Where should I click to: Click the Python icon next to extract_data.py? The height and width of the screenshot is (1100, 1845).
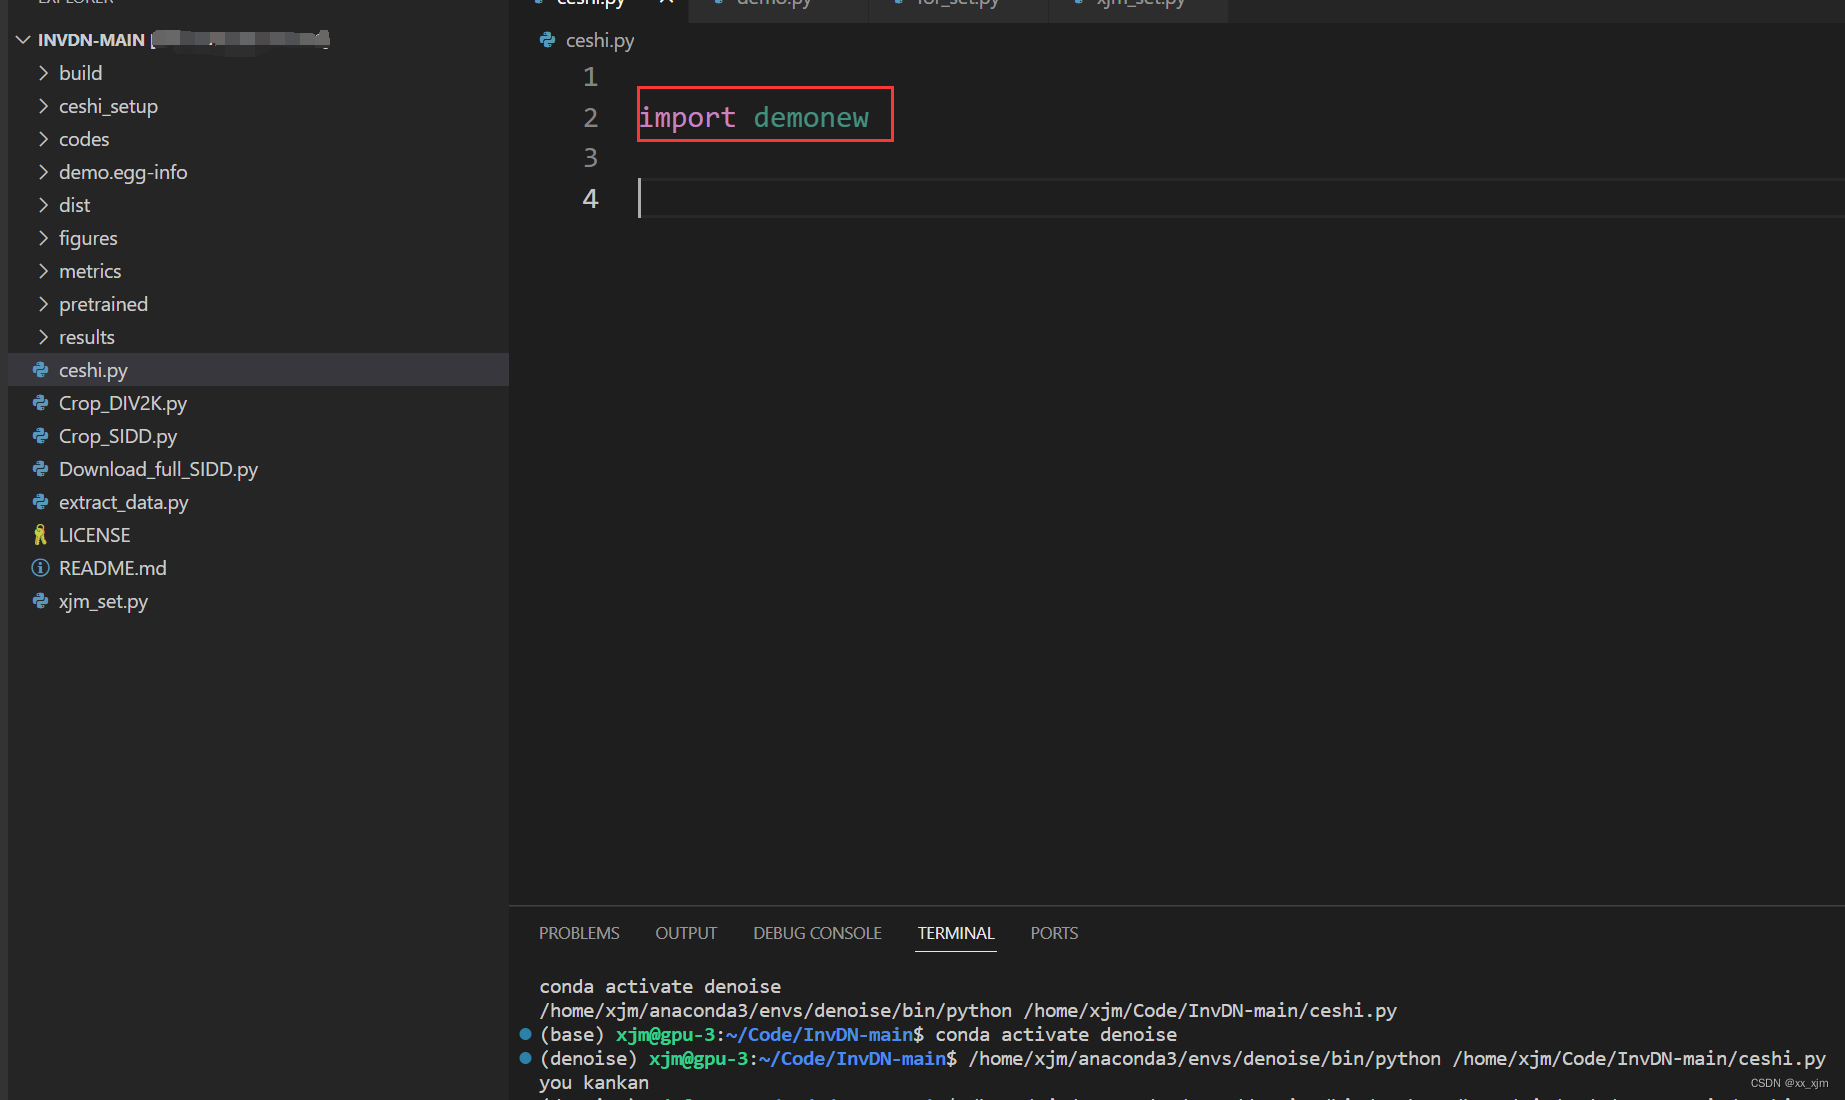click(x=40, y=501)
